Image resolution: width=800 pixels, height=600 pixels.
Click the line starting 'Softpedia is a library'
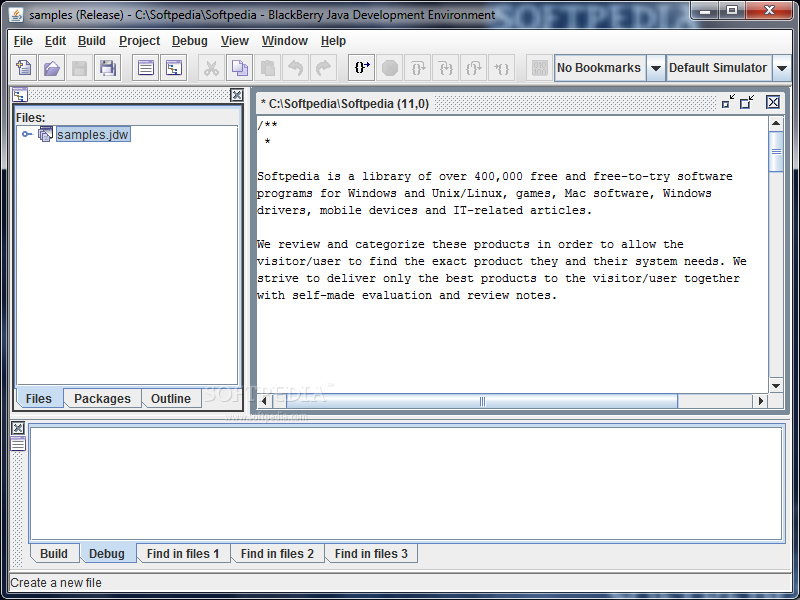click(x=495, y=177)
